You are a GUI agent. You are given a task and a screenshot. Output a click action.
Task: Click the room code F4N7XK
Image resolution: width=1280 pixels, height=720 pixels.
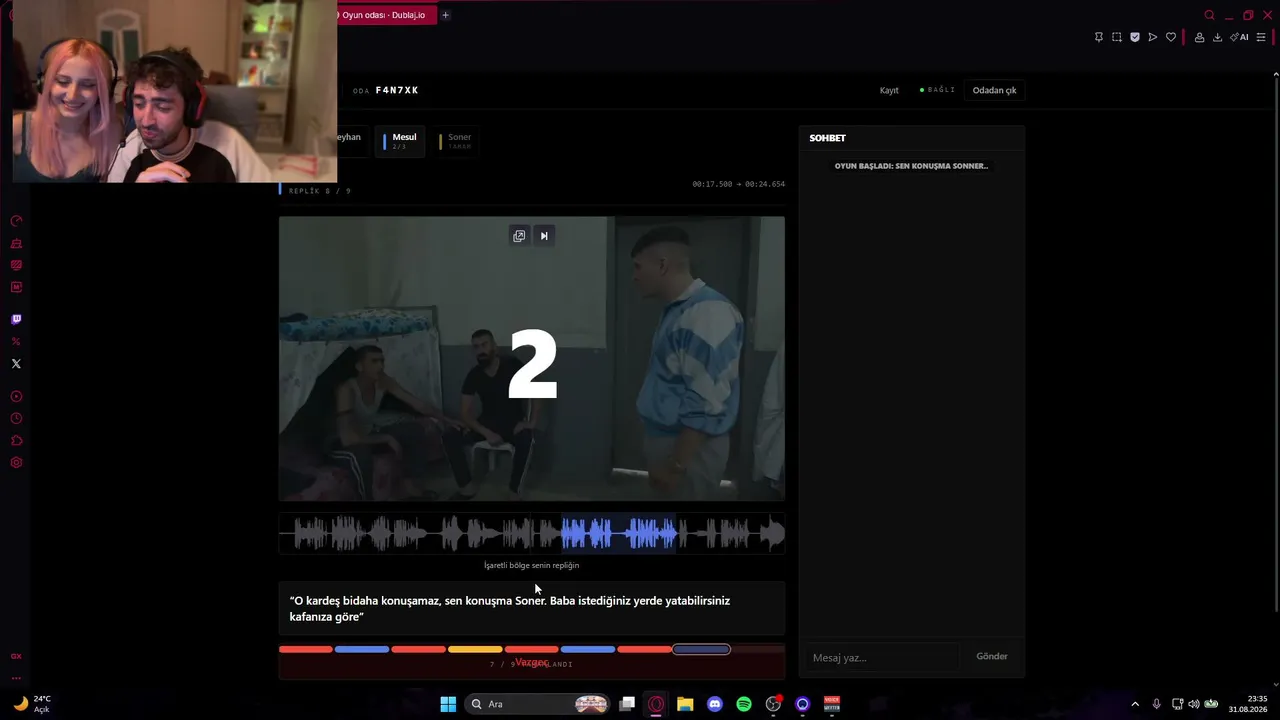click(397, 90)
